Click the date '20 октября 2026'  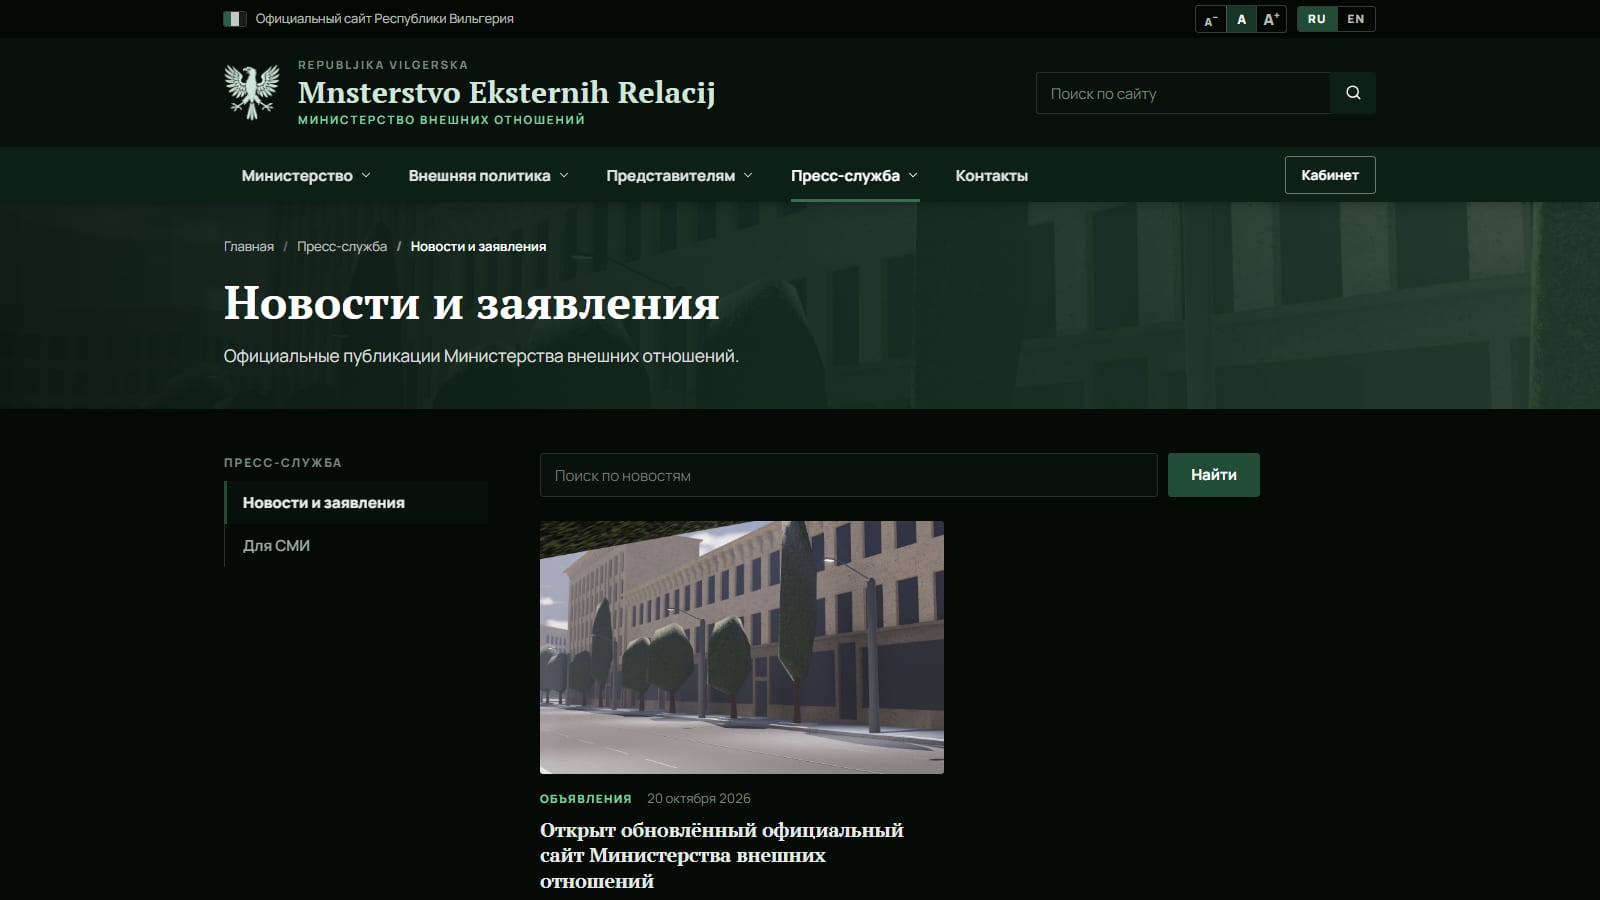pyautogui.click(x=699, y=798)
